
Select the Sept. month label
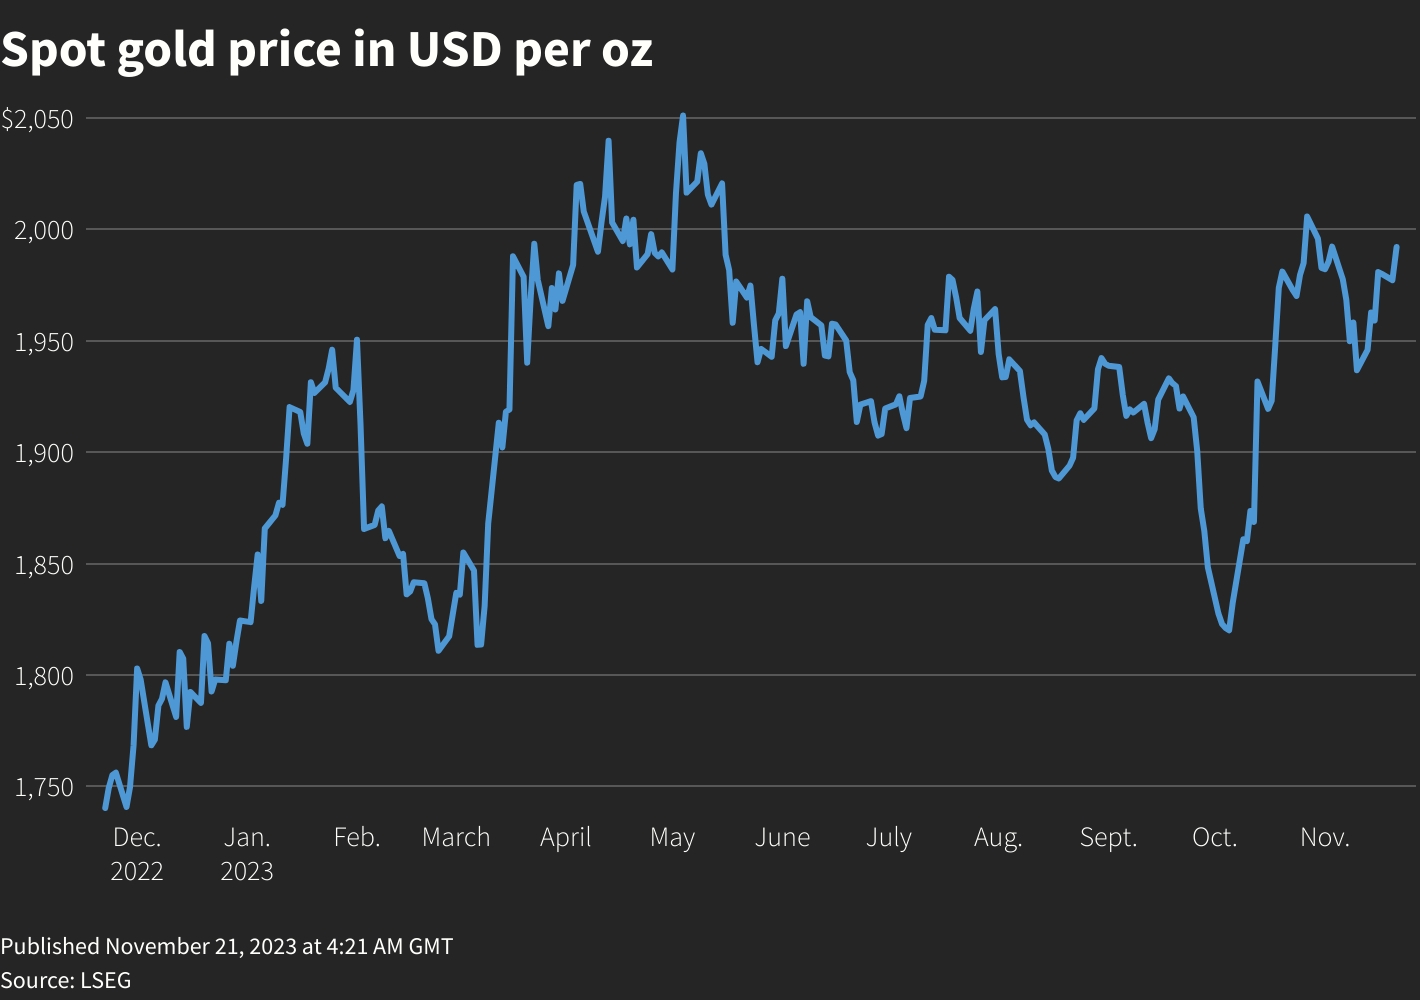point(1108,837)
